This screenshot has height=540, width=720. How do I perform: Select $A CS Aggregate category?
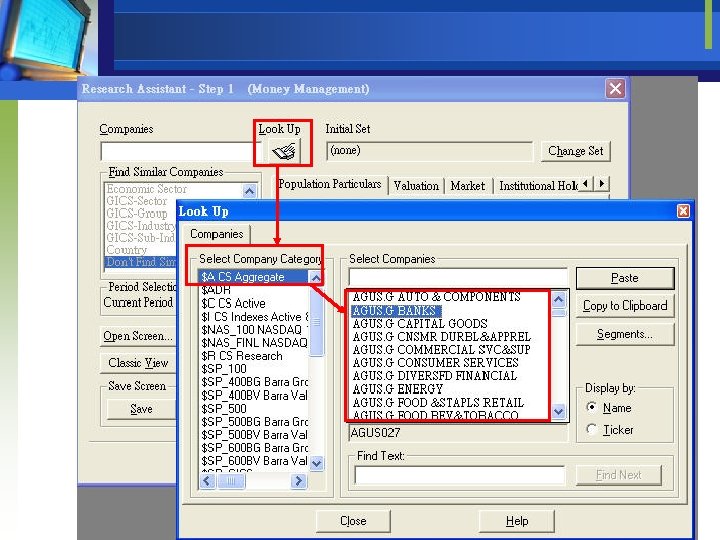(253, 277)
